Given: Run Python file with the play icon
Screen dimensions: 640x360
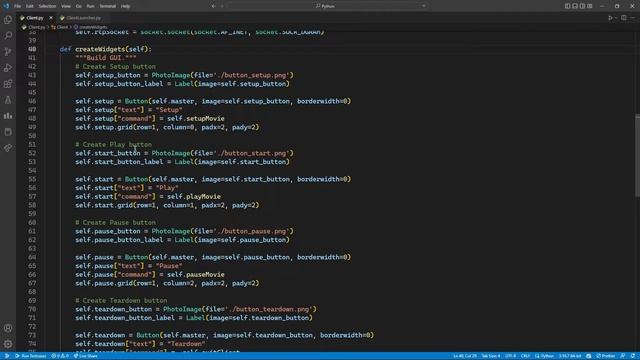Looking at the screenshot, I should 610,18.
